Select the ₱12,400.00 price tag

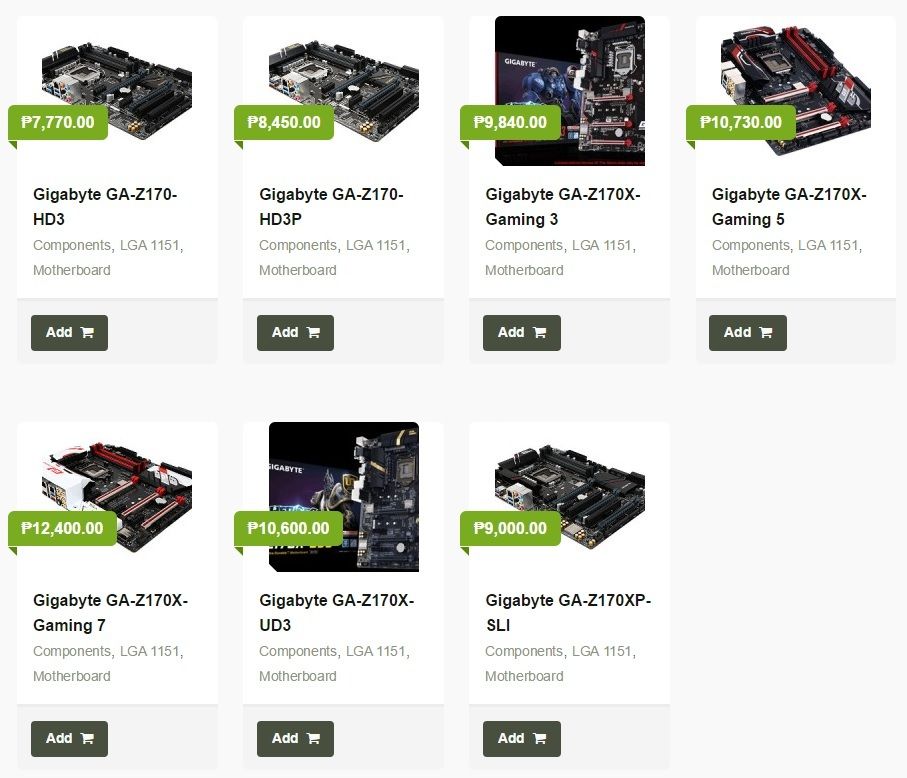(62, 528)
